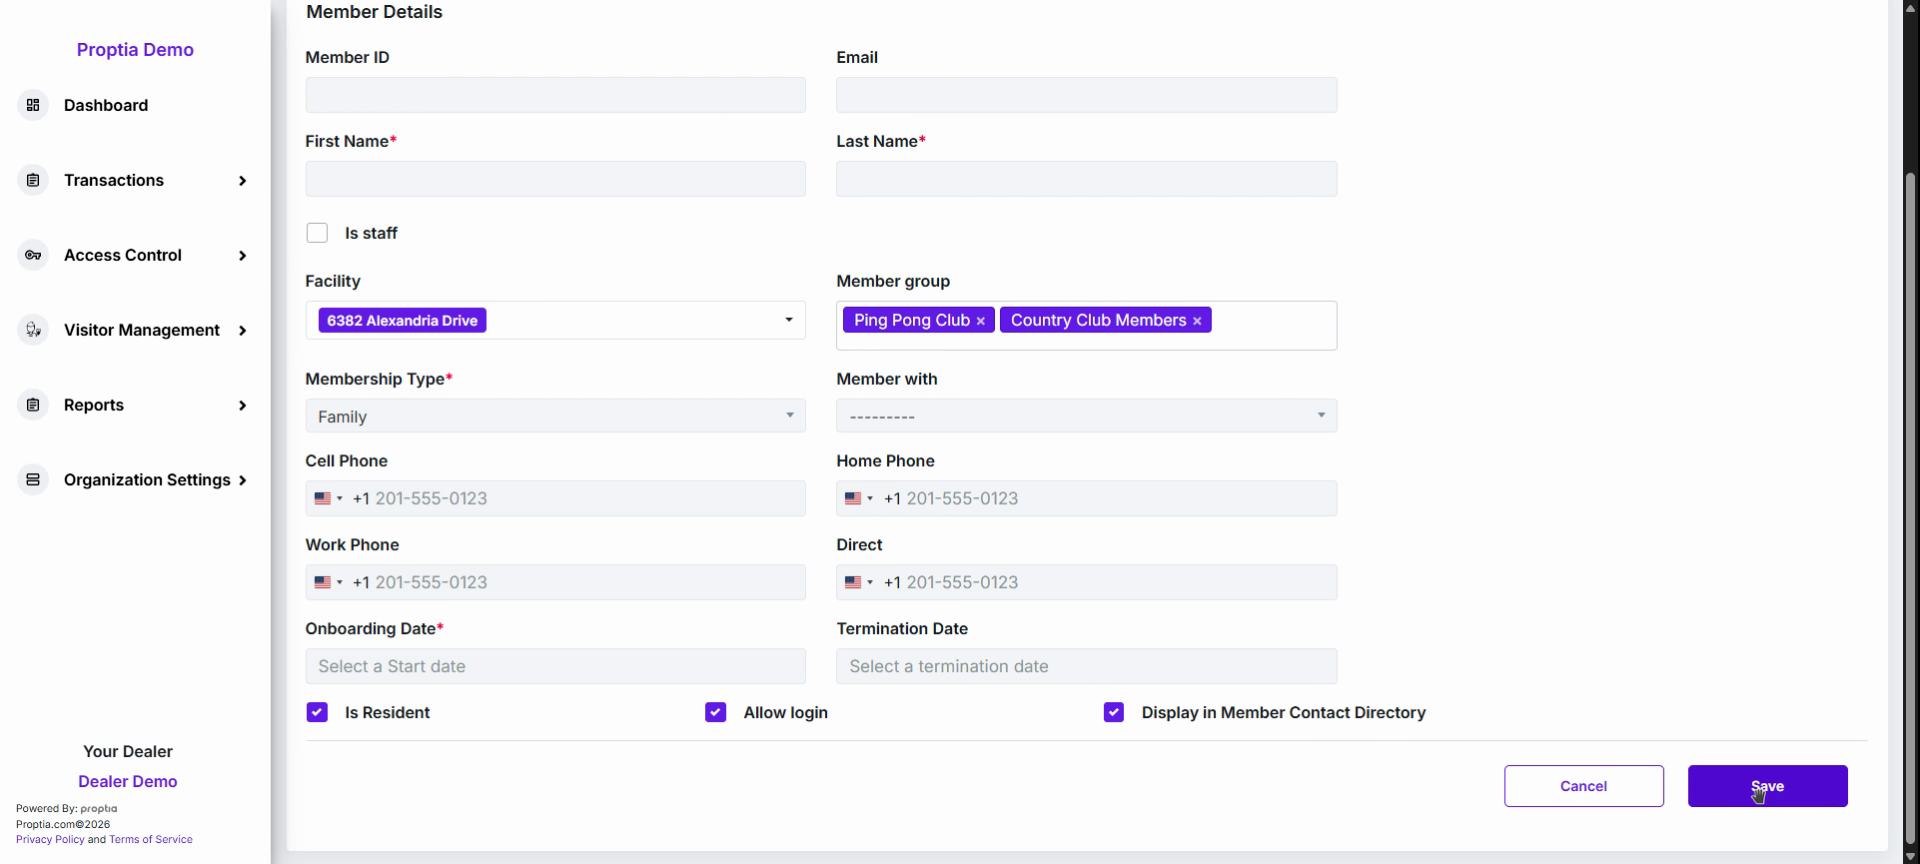
Task: Toggle Display in Member Contact Directory checkbox
Action: point(1113,712)
